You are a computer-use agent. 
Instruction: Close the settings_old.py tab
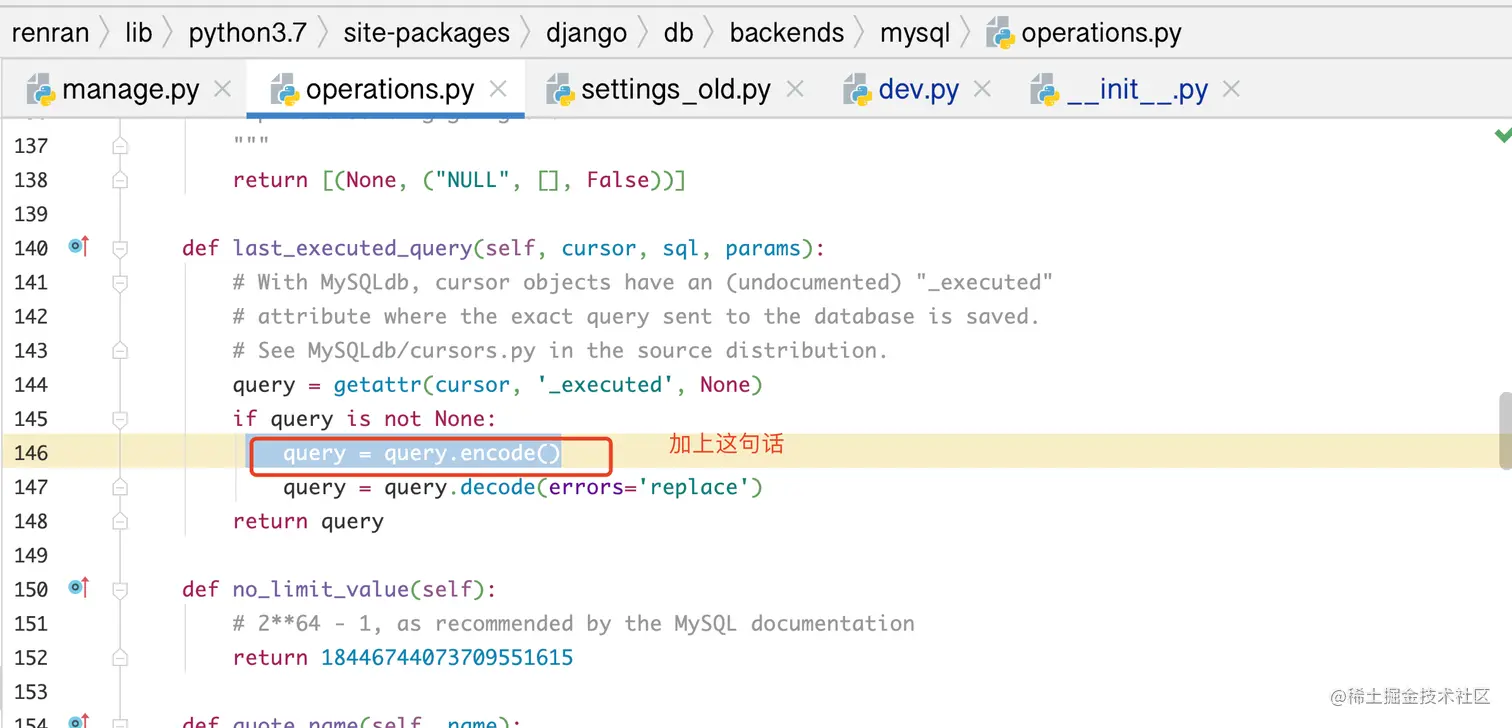coord(795,90)
